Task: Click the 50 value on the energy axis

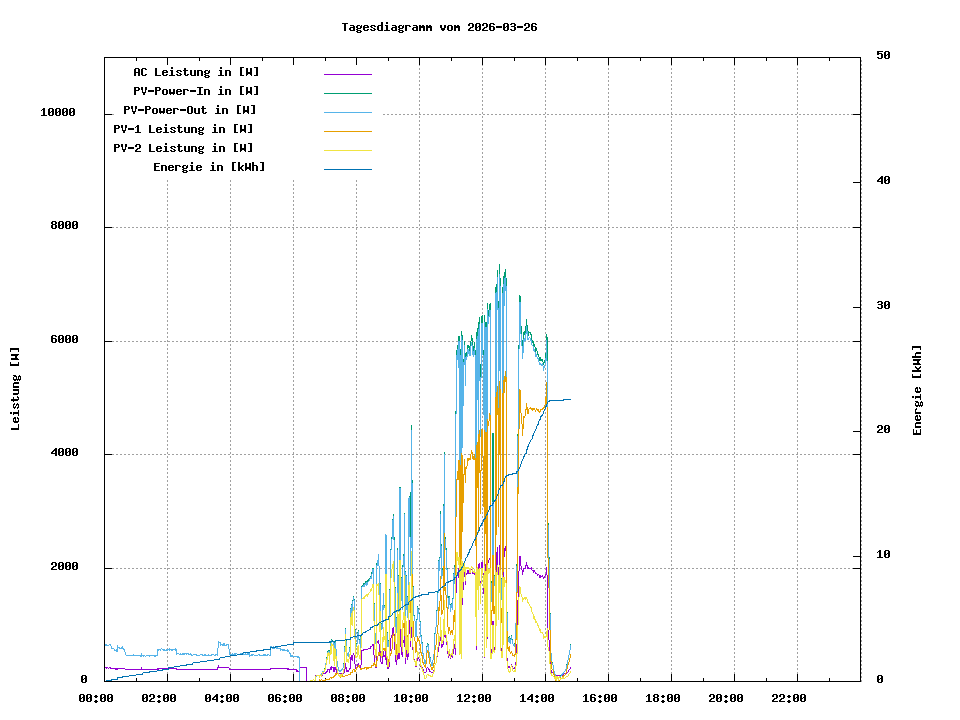Action: 883,56
